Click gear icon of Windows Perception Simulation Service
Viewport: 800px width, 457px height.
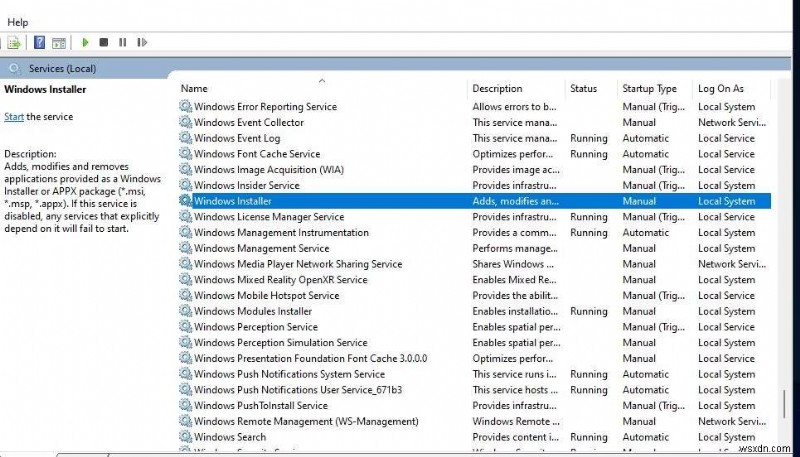tap(185, 343)
